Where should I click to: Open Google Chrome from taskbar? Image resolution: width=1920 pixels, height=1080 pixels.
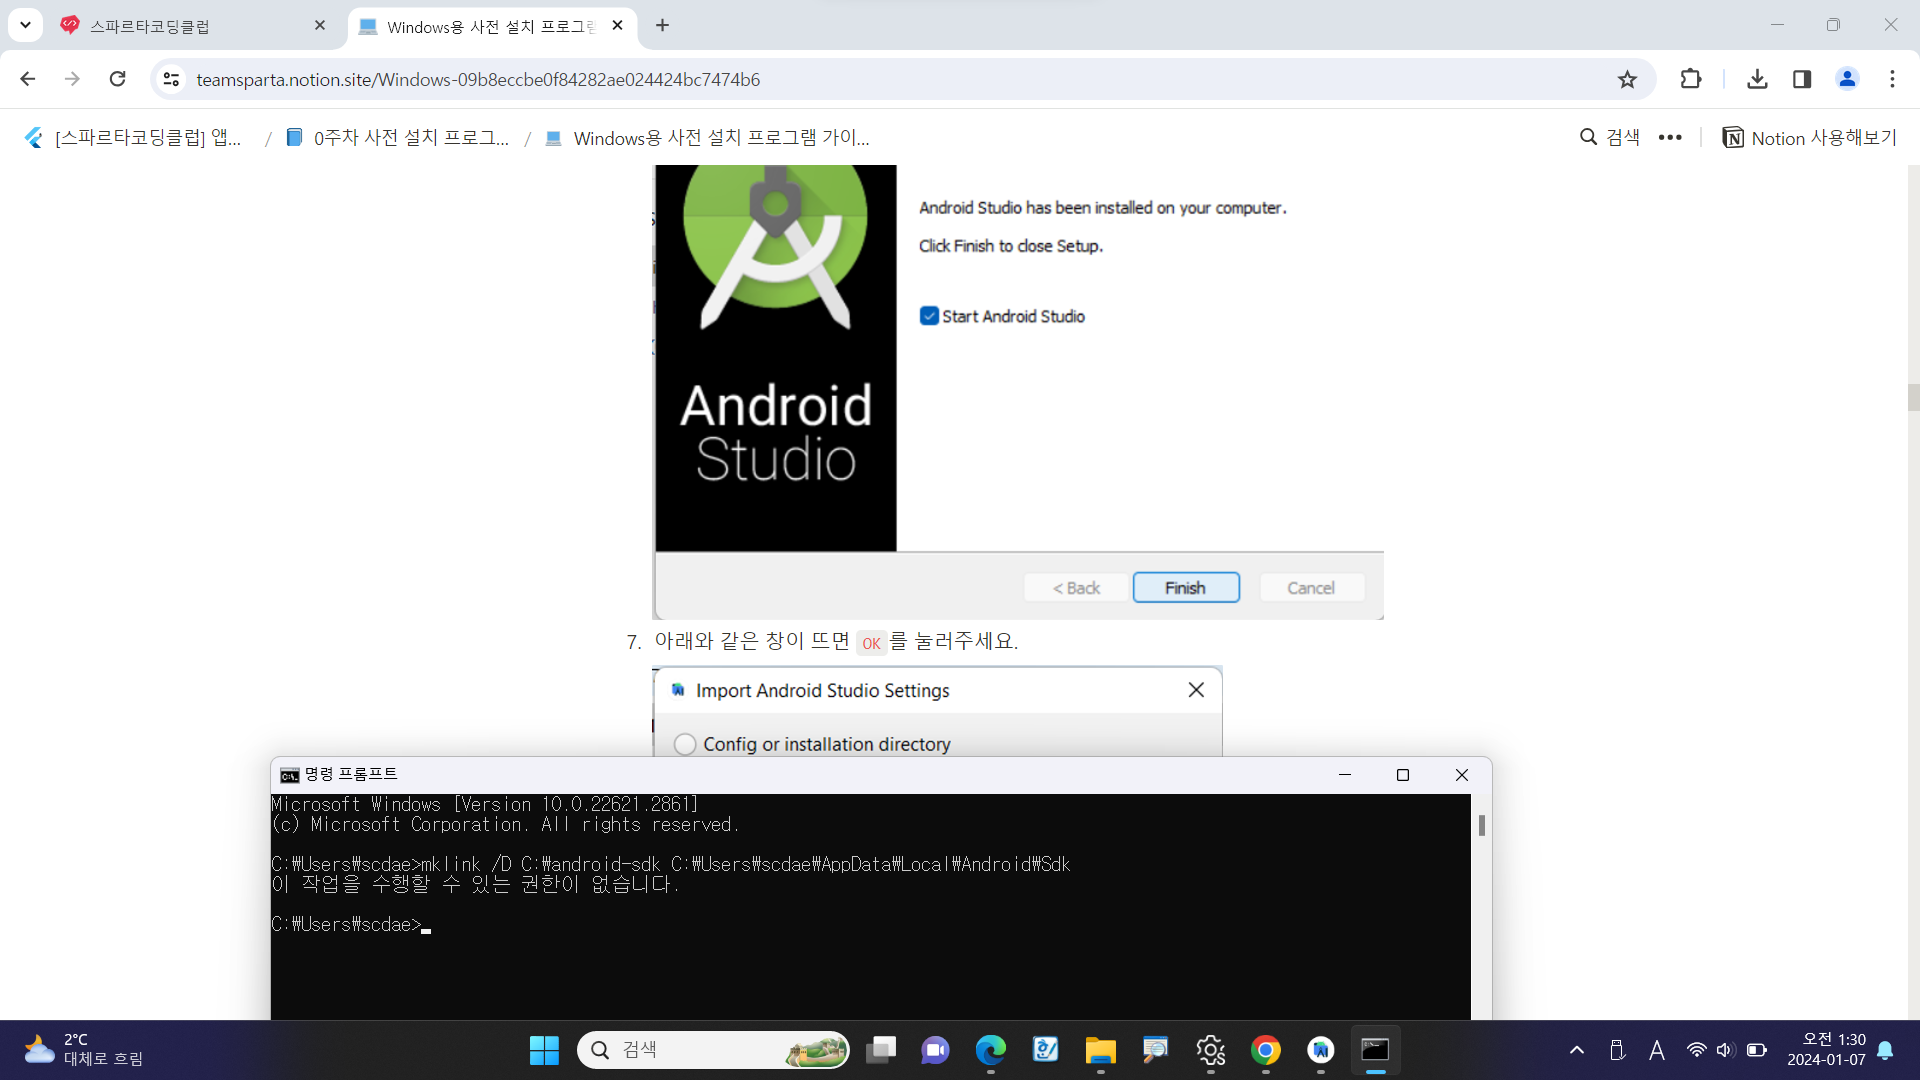point(1265,1050)
